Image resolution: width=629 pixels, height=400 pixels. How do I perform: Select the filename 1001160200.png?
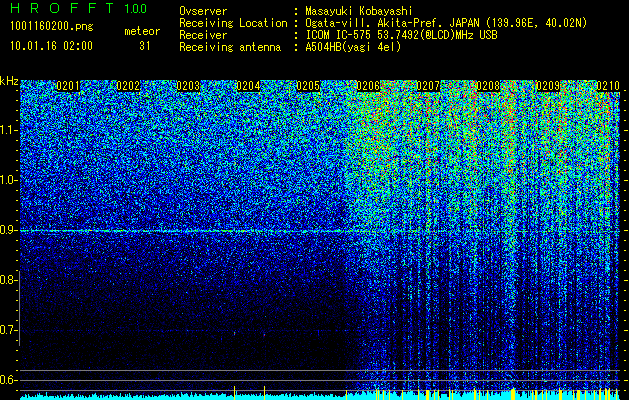point(52,27)
